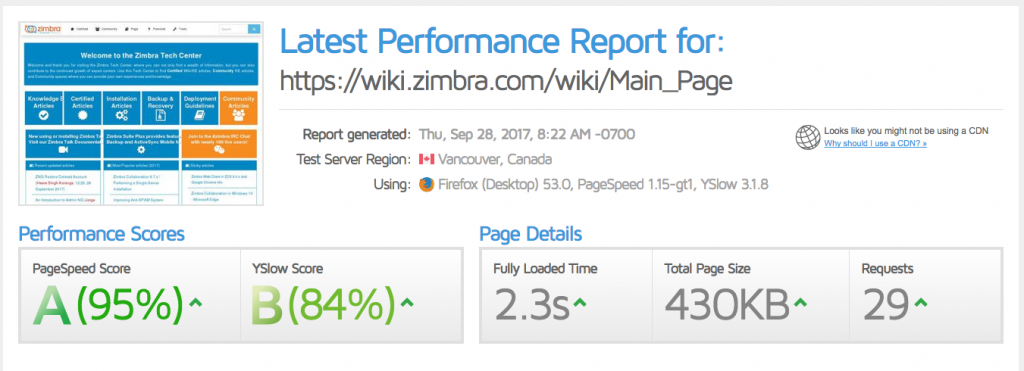Click the Total Page Size arrow

point(801,302)
